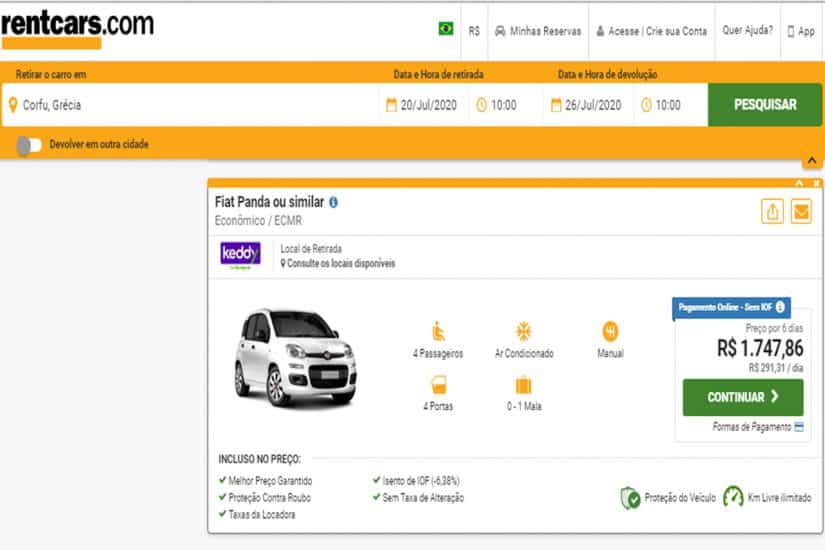Click Proteção Contra Roubo item

click(265, 497)
